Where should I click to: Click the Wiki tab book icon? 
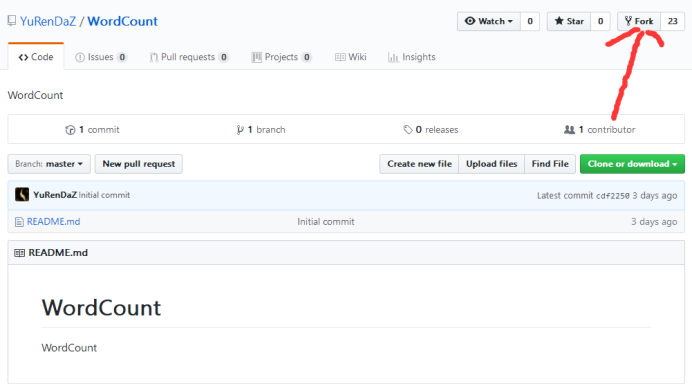pos(340,57)
